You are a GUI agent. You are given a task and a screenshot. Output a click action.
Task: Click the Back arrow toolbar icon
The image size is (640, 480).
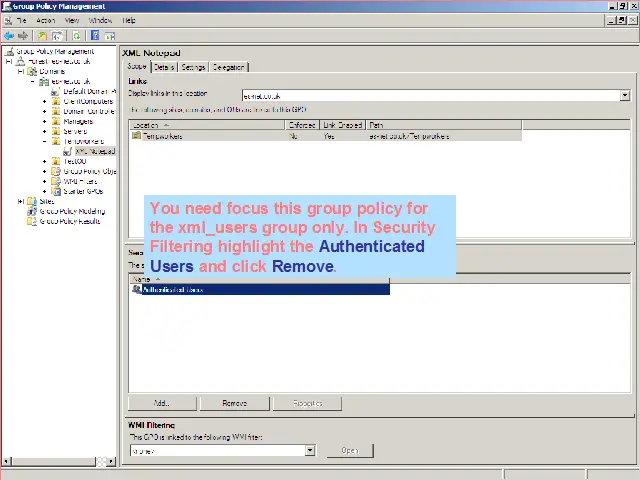(9, 36)
